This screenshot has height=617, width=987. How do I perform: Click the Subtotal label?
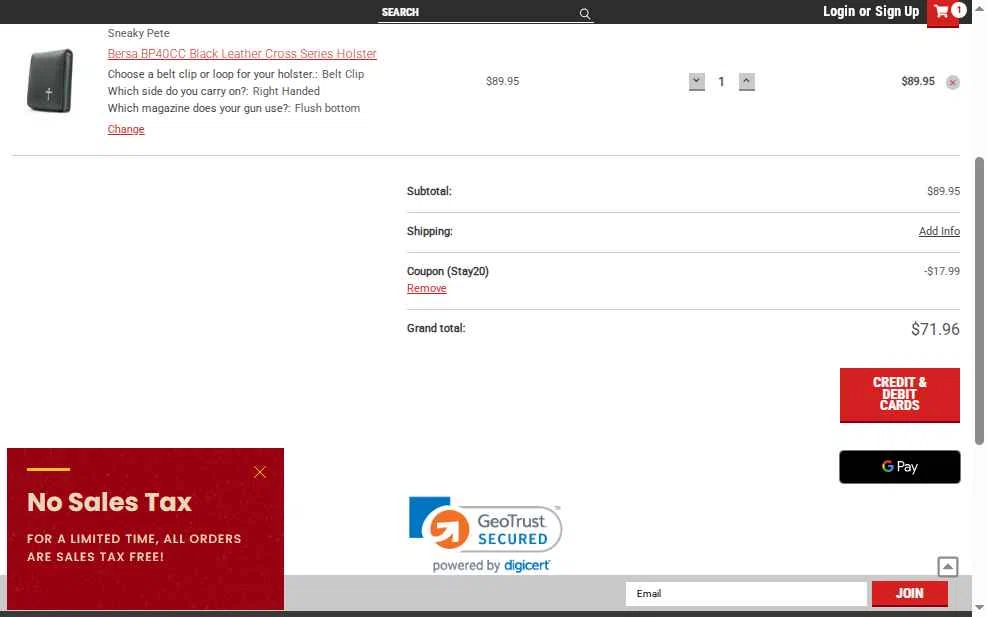point(429,191)
